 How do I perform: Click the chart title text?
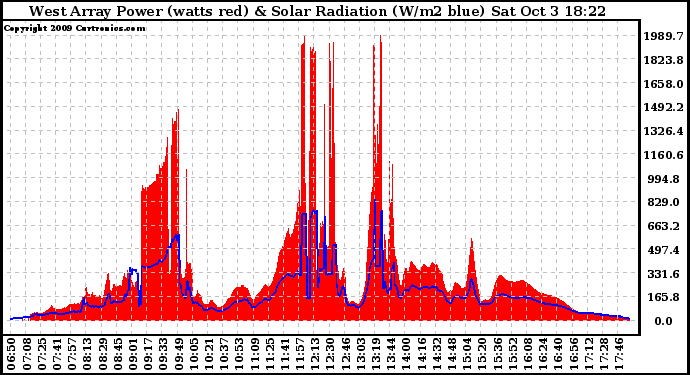(317, 11)
